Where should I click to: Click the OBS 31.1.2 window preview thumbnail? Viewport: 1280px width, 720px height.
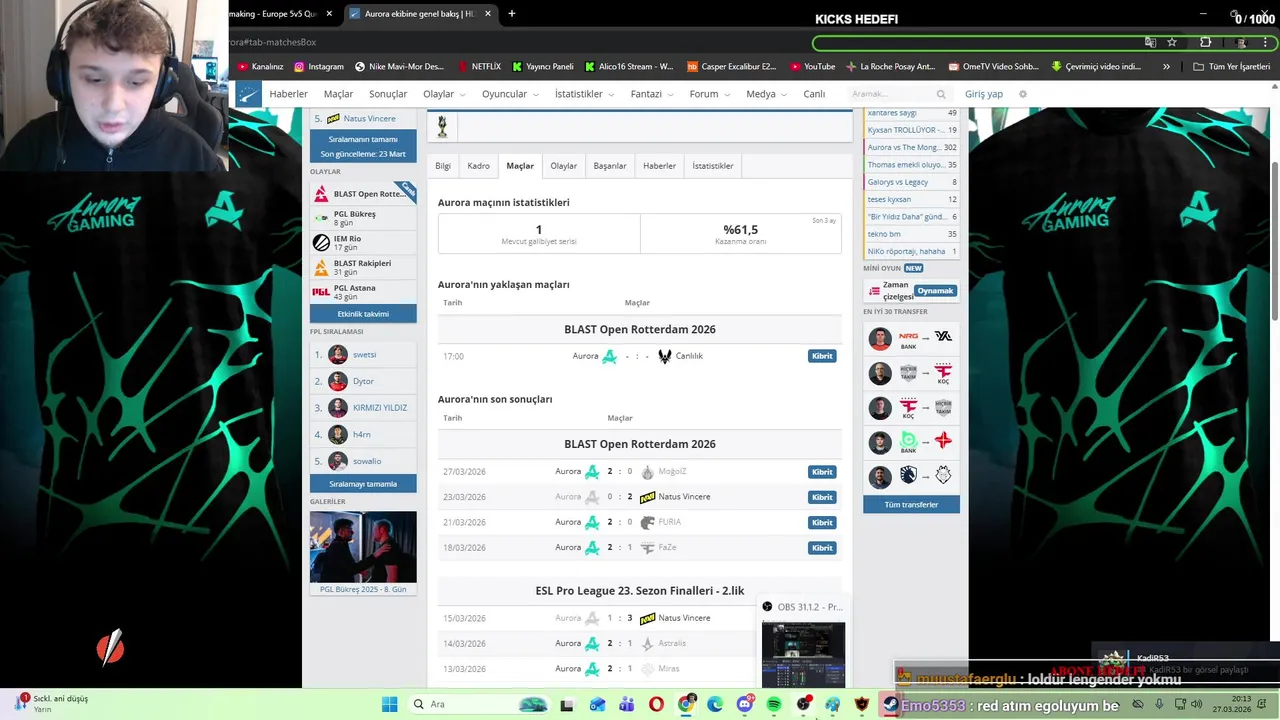point(803,655)
